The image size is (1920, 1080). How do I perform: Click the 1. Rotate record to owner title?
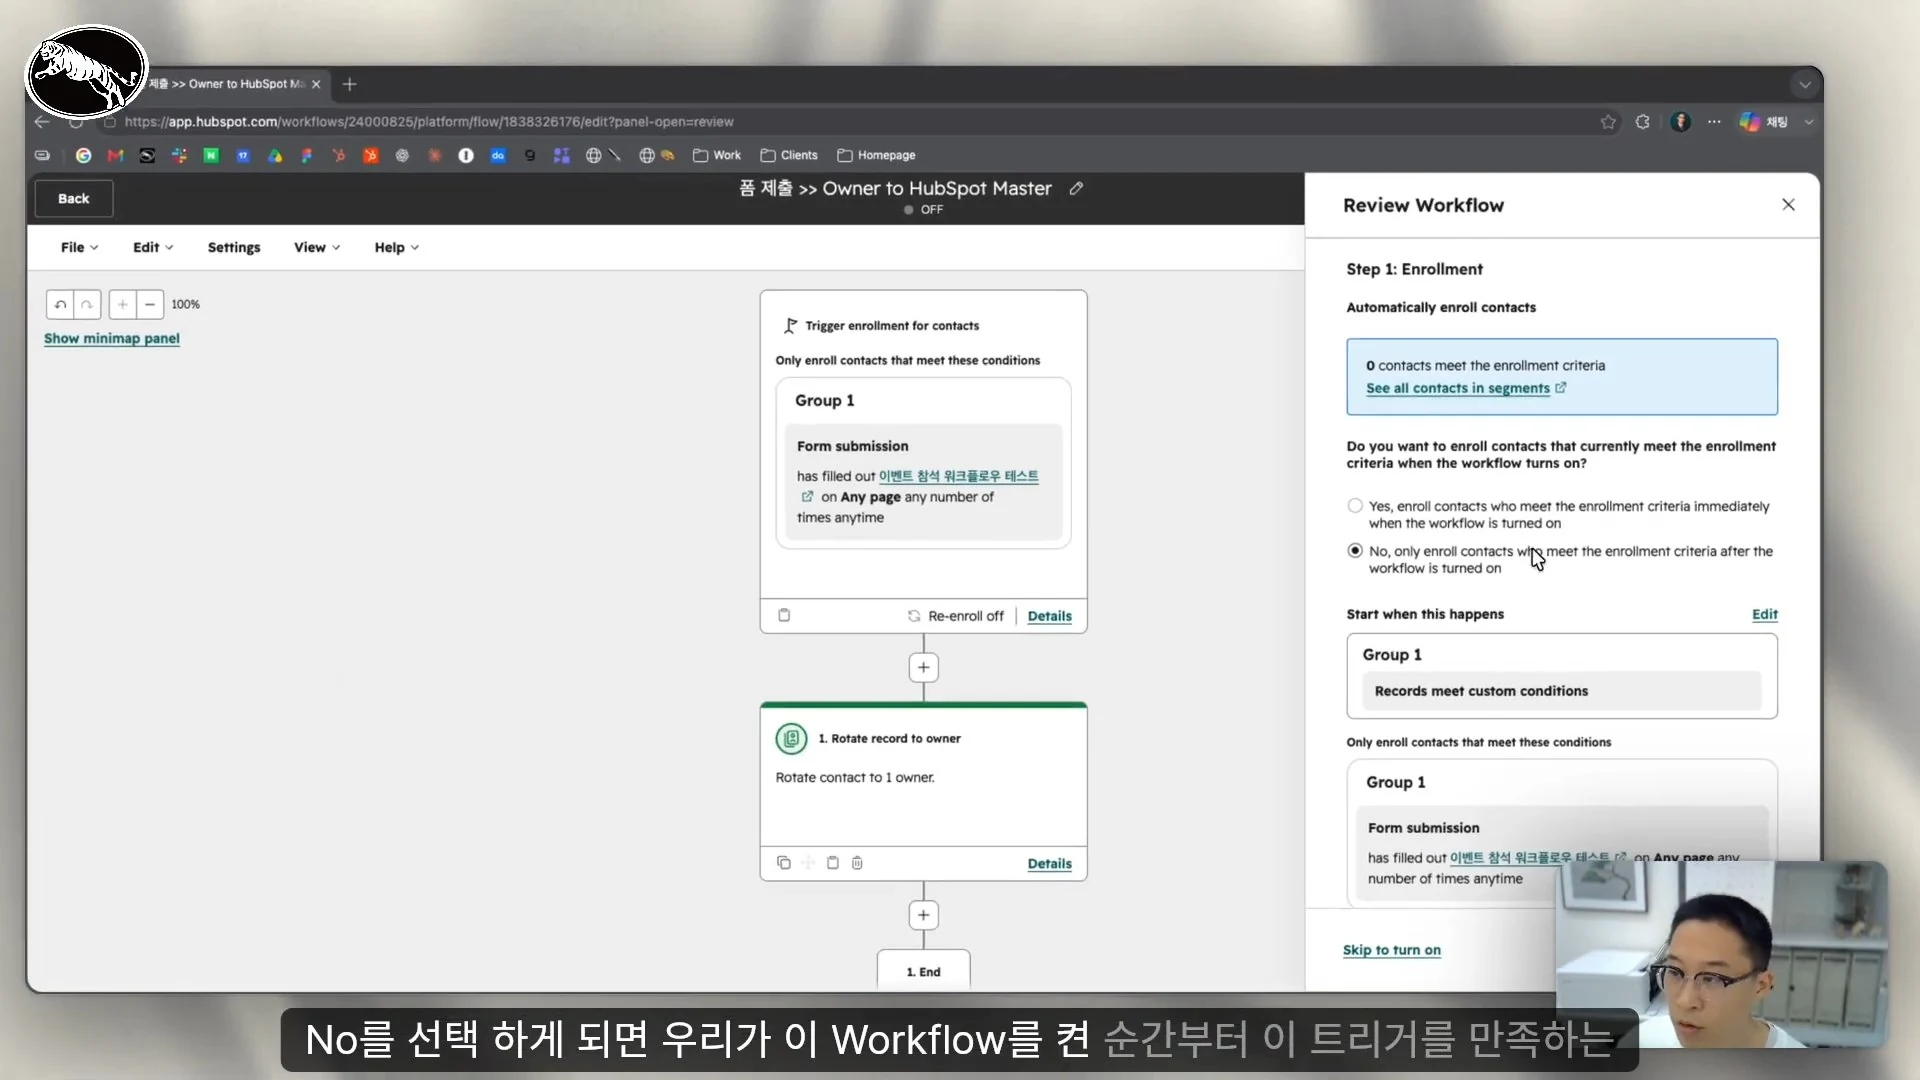click(889, 739)
